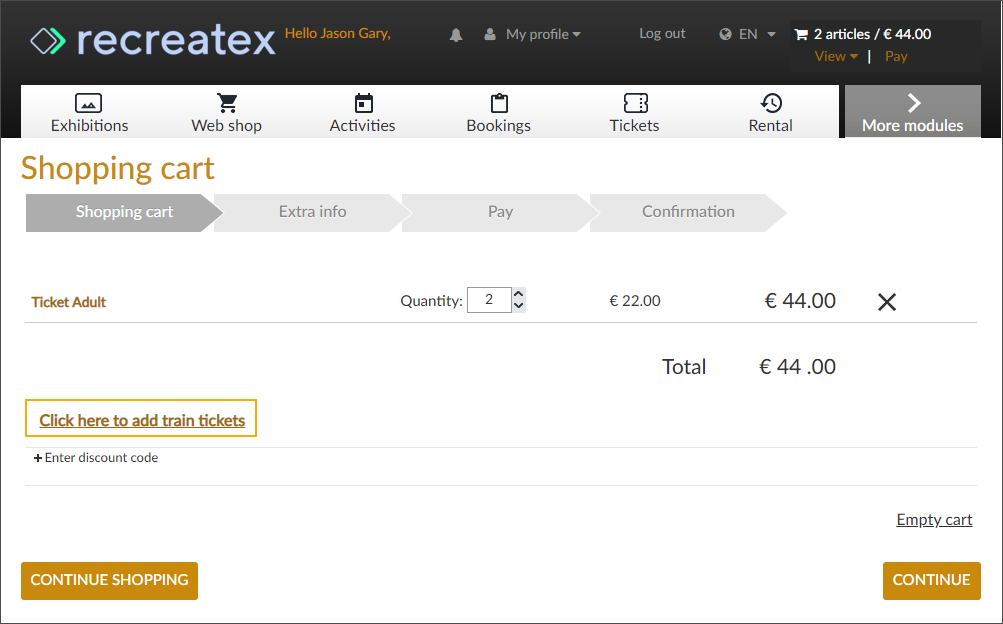Remove Ticket Adult using the X

(x=886, y=301)
